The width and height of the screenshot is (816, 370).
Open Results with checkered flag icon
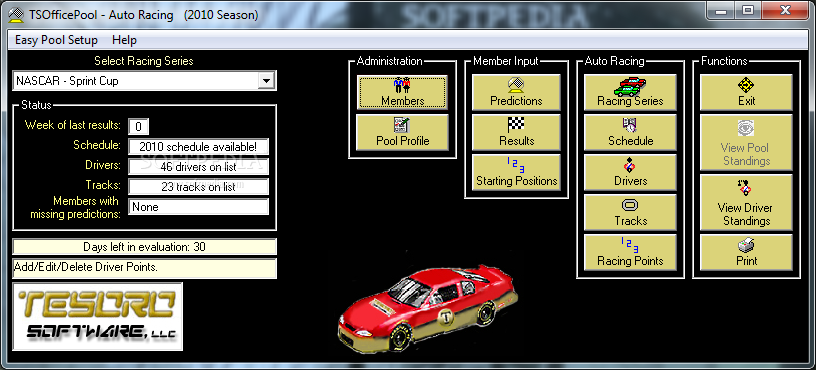[516, 132]
